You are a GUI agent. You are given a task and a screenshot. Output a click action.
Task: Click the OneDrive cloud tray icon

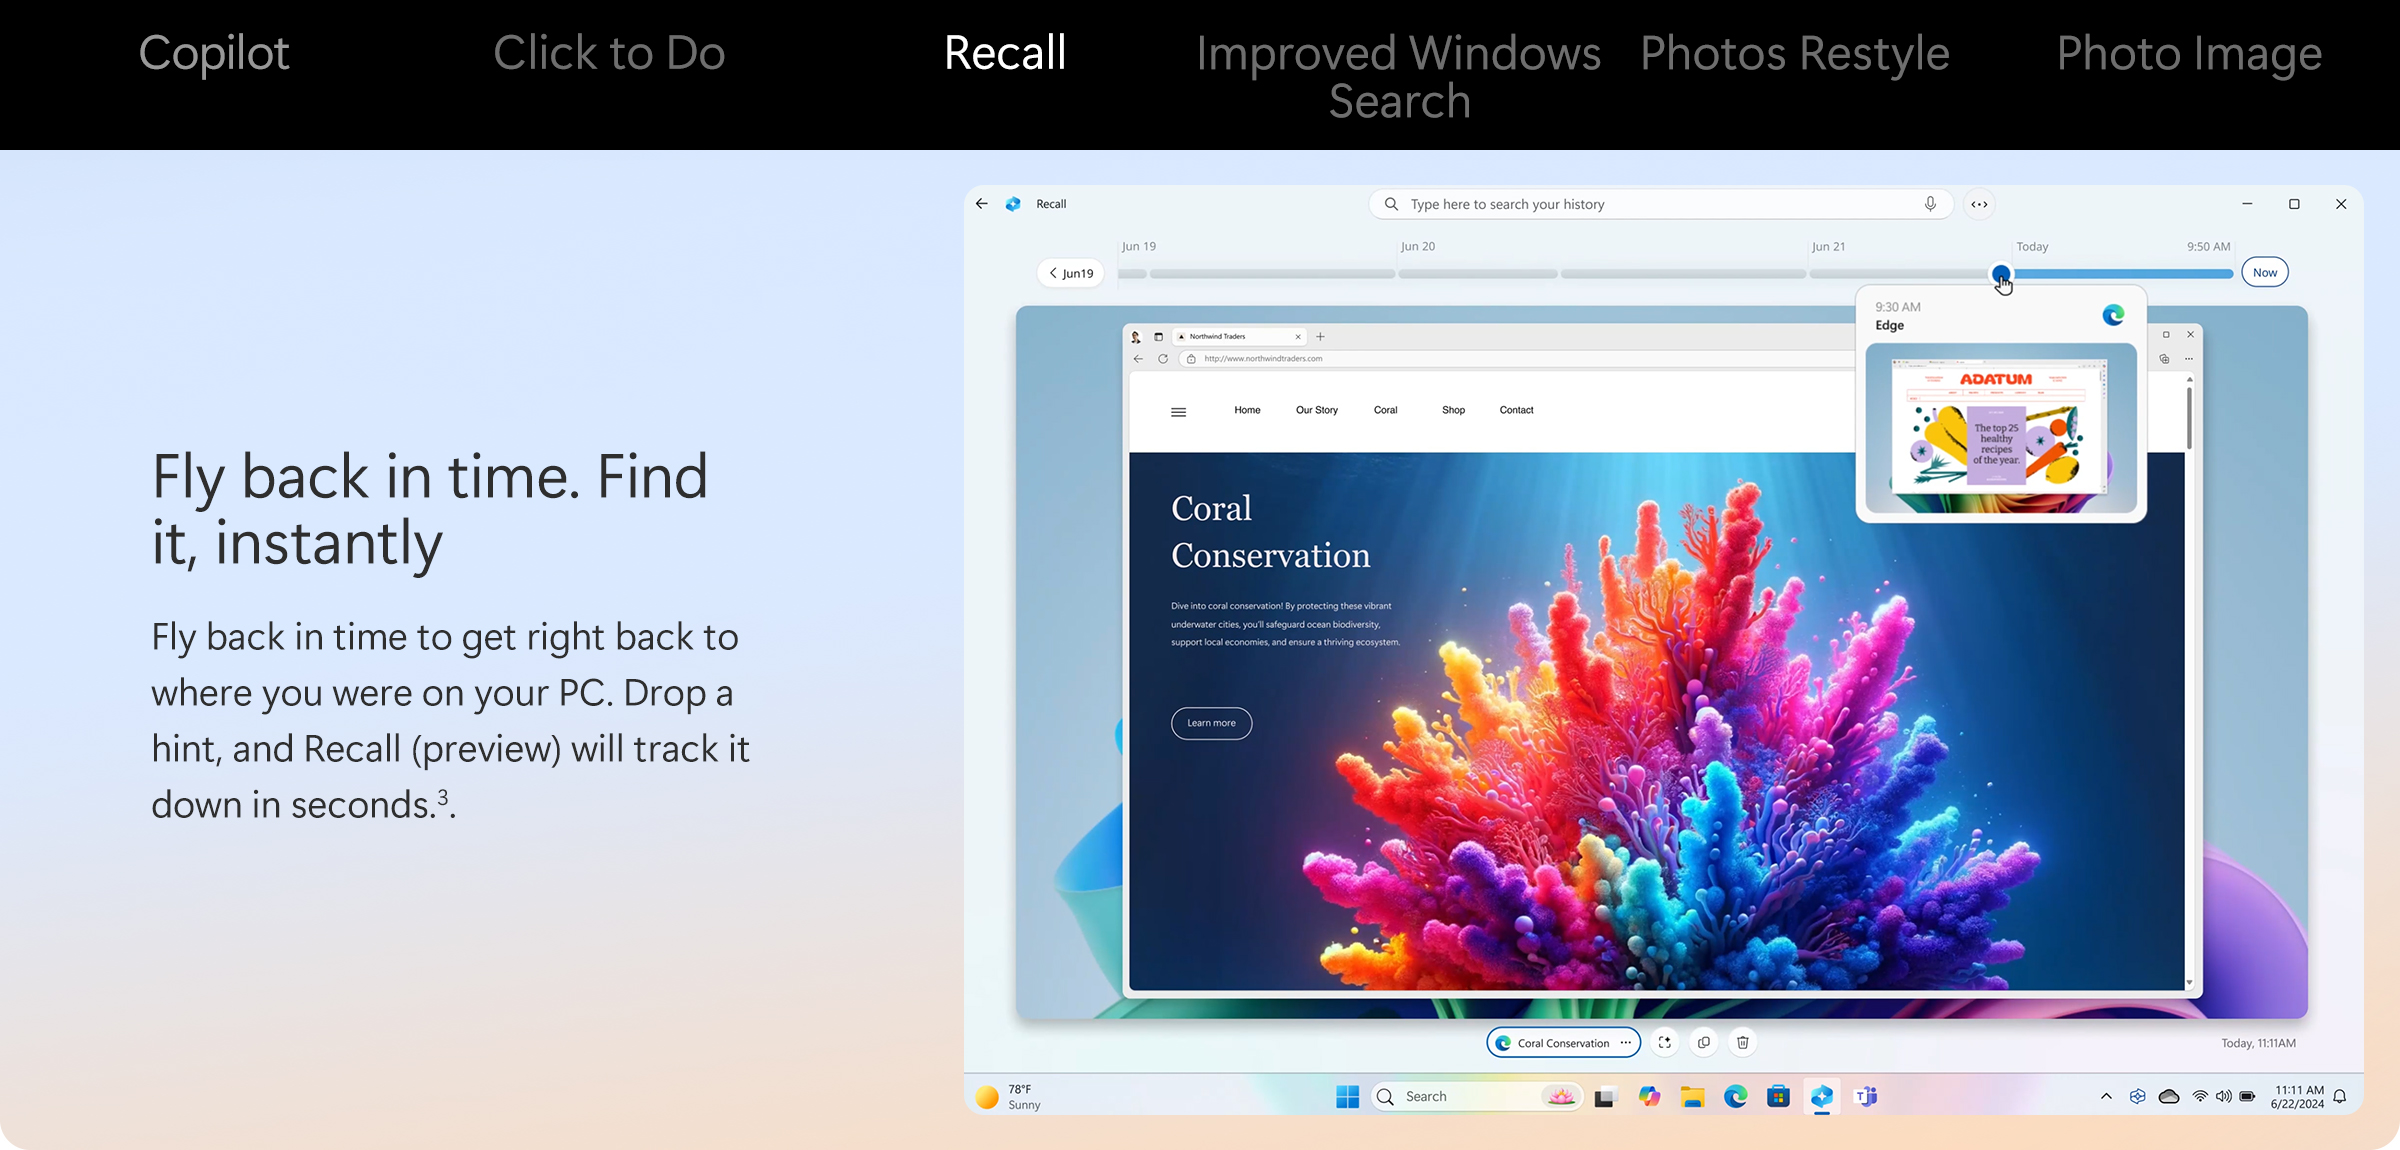(2169, 1097)
